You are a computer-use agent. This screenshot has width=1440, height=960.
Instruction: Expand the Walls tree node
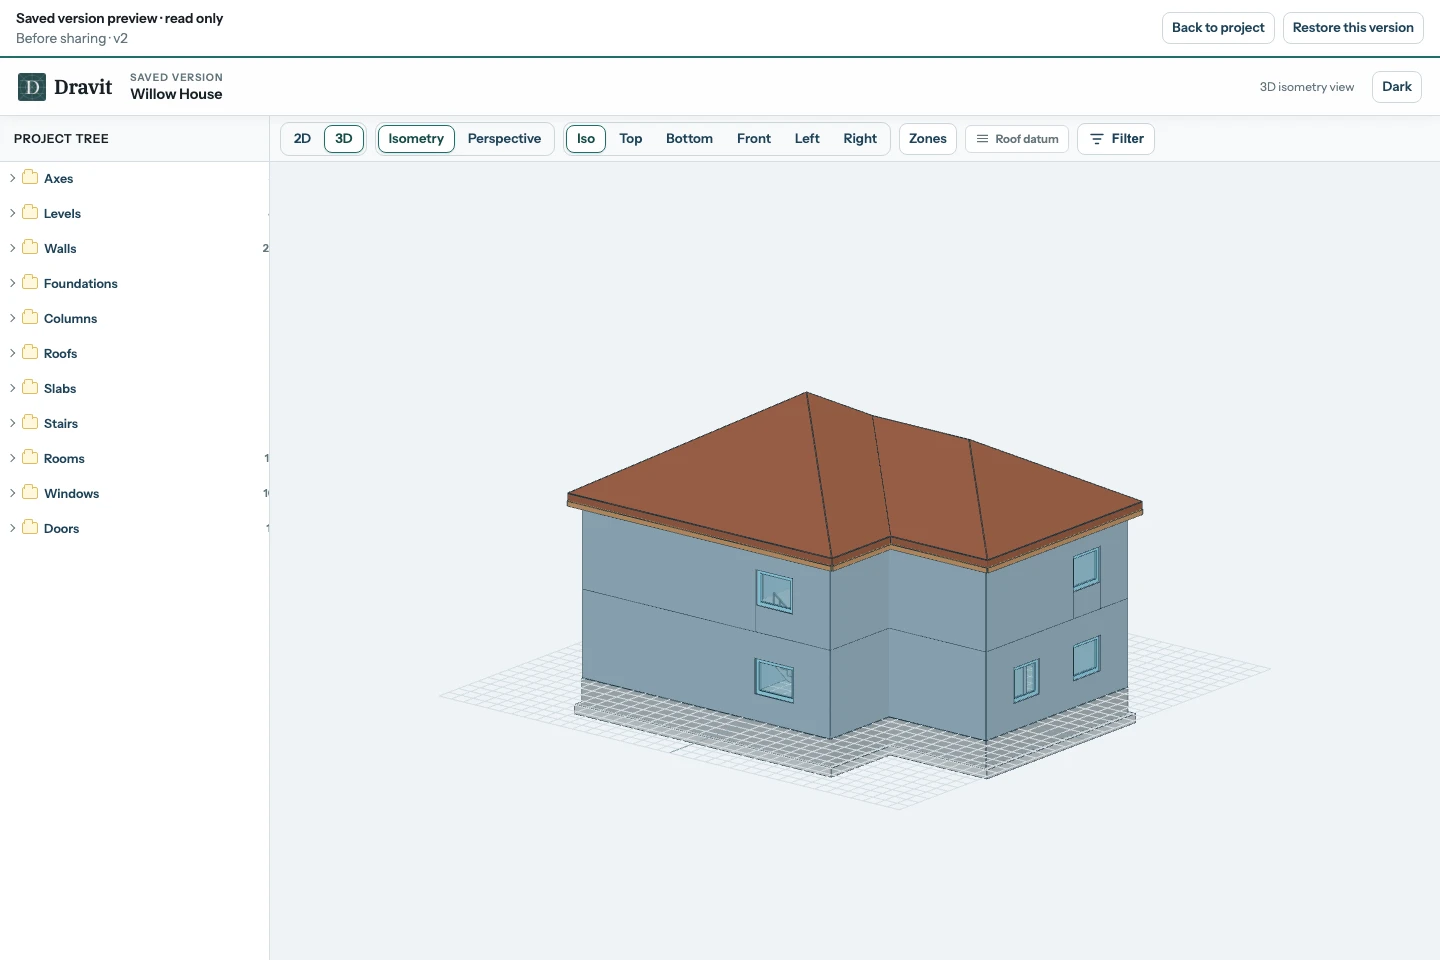12,248
